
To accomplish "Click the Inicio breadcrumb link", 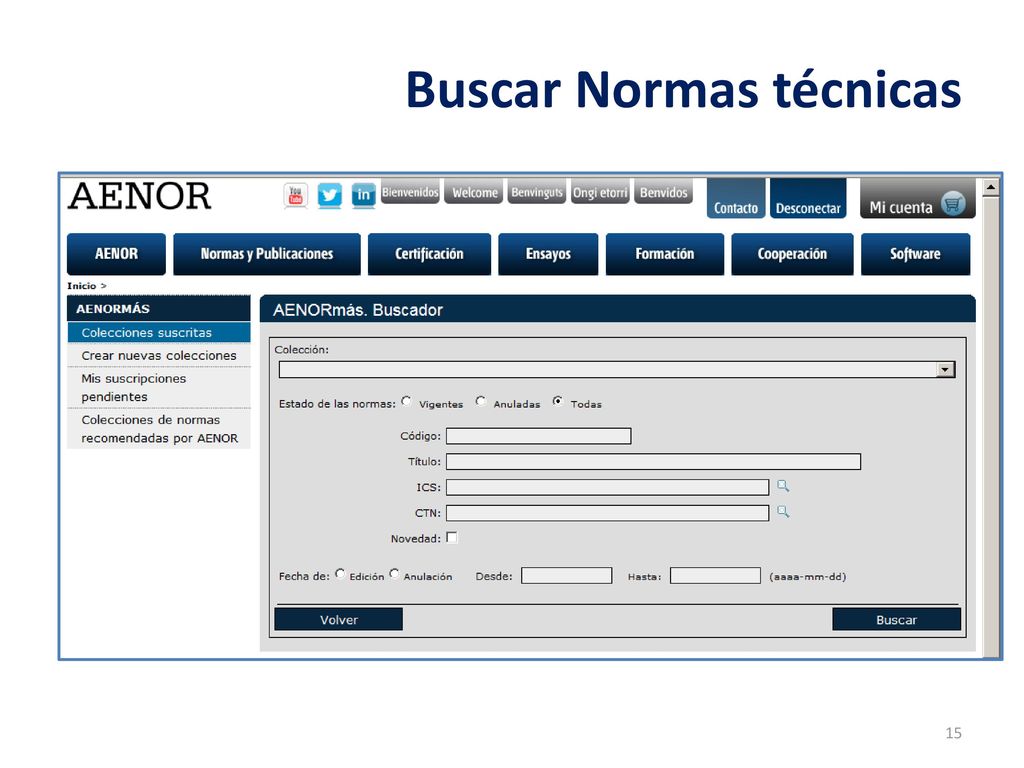I will tap(82, 286).
